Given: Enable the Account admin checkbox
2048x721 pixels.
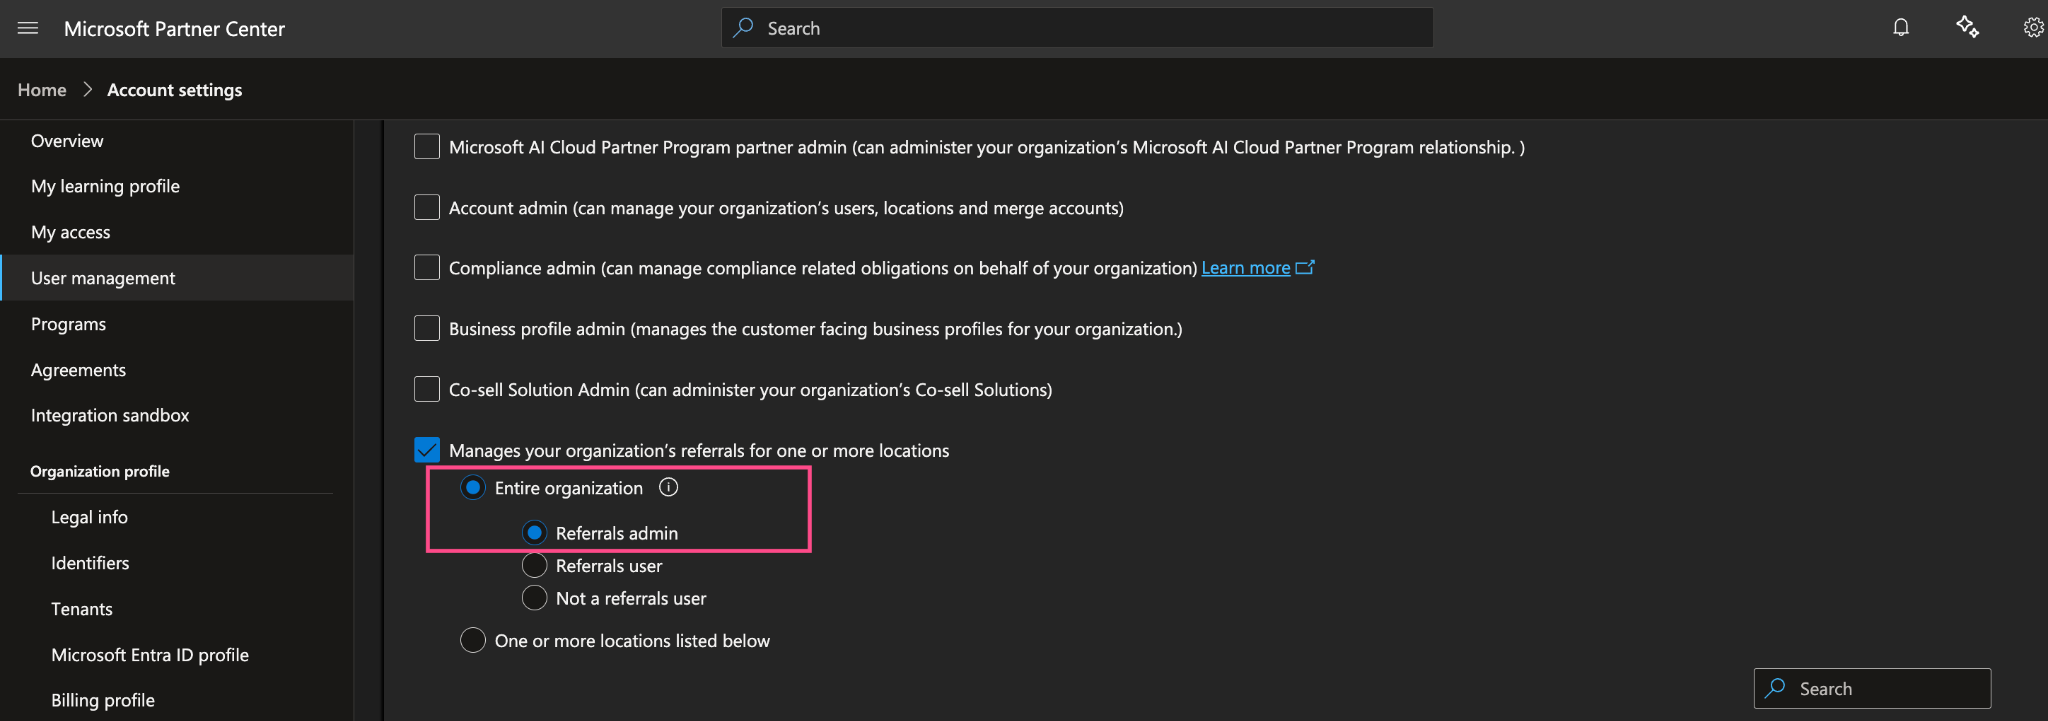Looking at the screenshot, I should (x=427, y=207).
